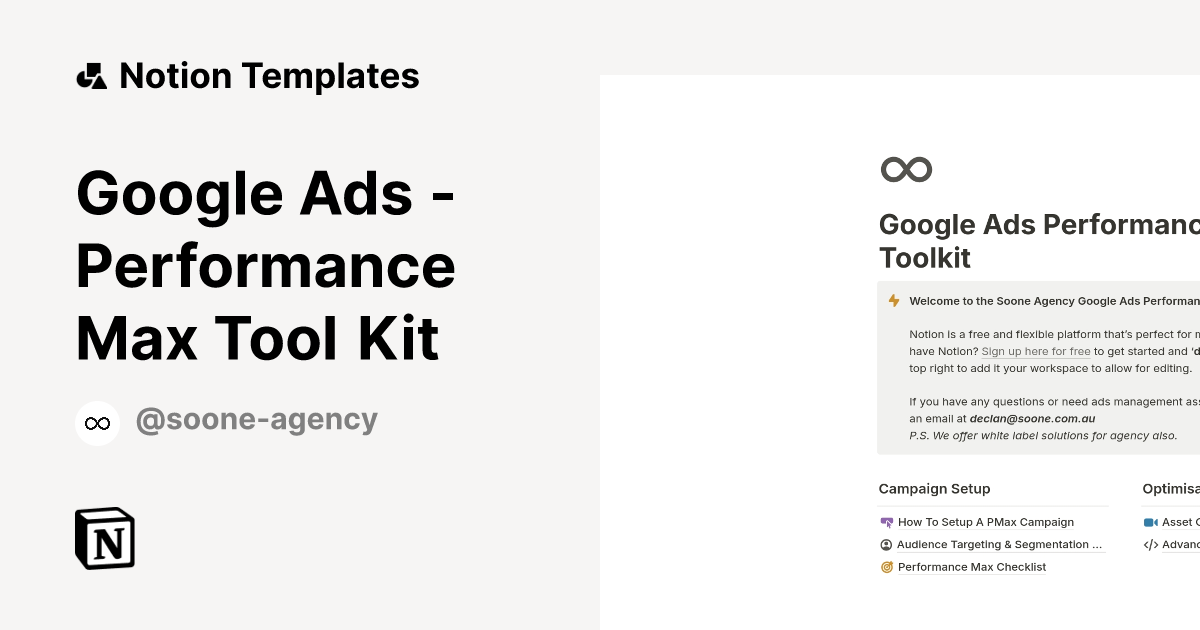1200x630 pixels.
Task: Click the @soone-agency infinity avatar icon
Action: 97,421
